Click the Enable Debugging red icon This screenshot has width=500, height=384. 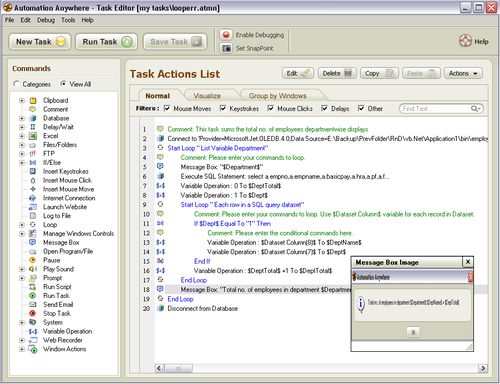226,35
